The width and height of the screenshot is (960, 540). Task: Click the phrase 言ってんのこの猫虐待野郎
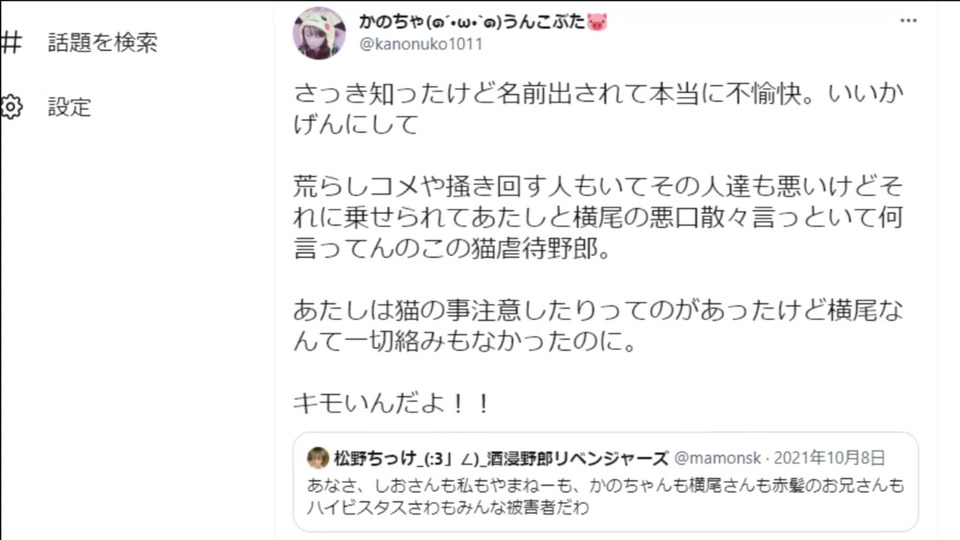pos(452,249)
